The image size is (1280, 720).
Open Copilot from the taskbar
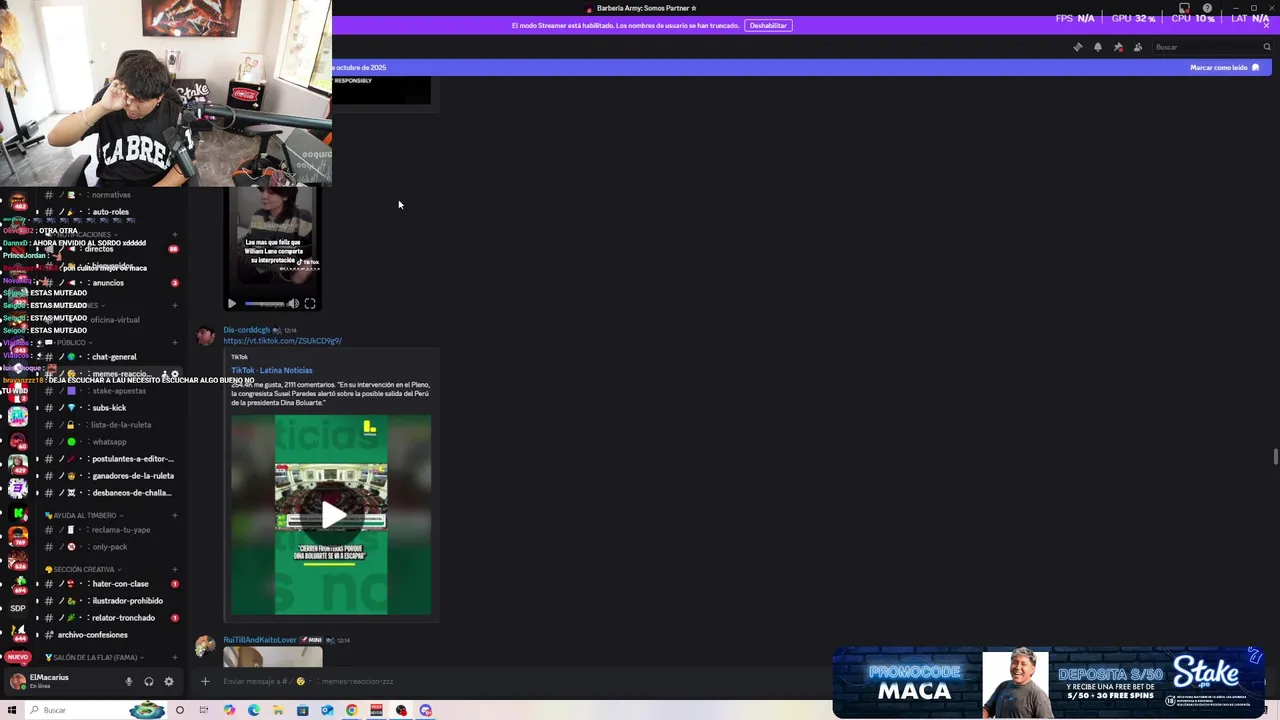229,710
